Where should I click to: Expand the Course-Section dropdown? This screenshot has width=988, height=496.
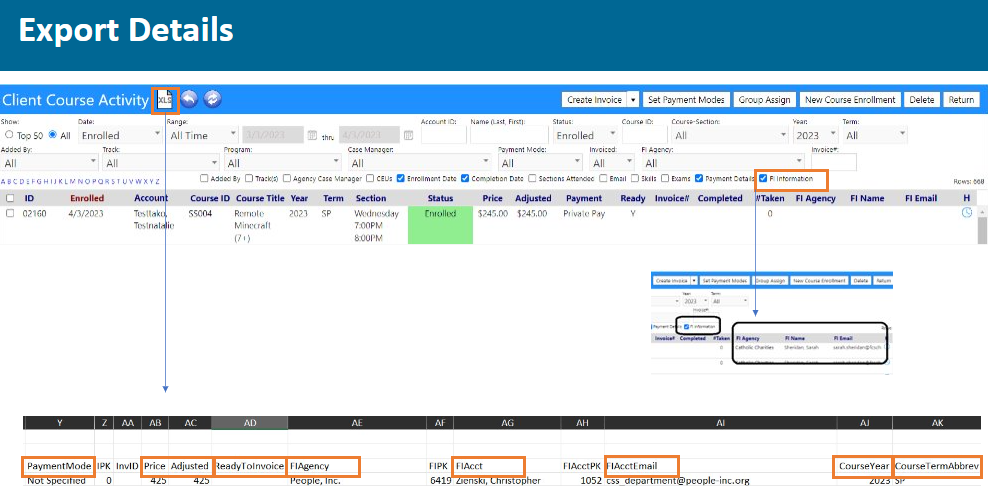click(730, 135)
